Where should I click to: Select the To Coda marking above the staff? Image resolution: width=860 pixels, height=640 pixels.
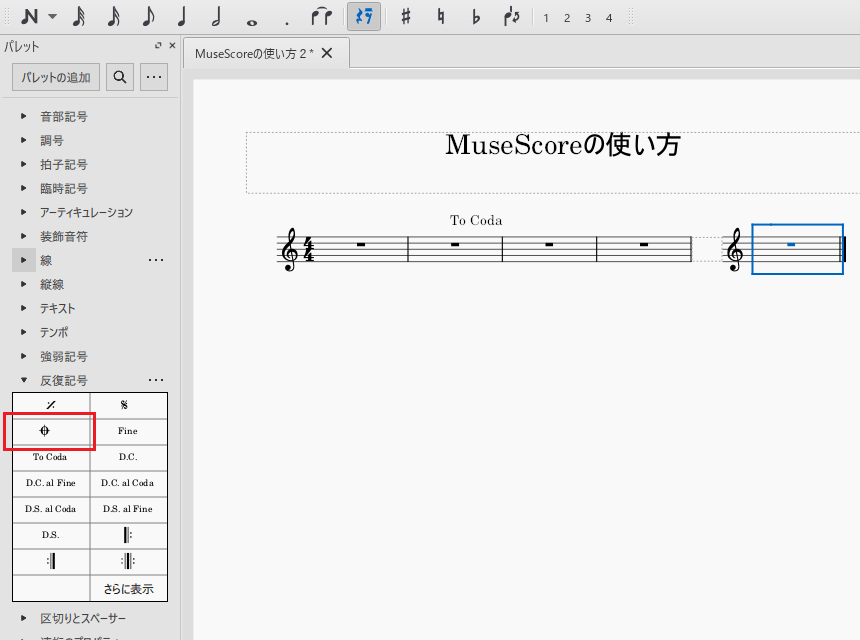point(476,220)
